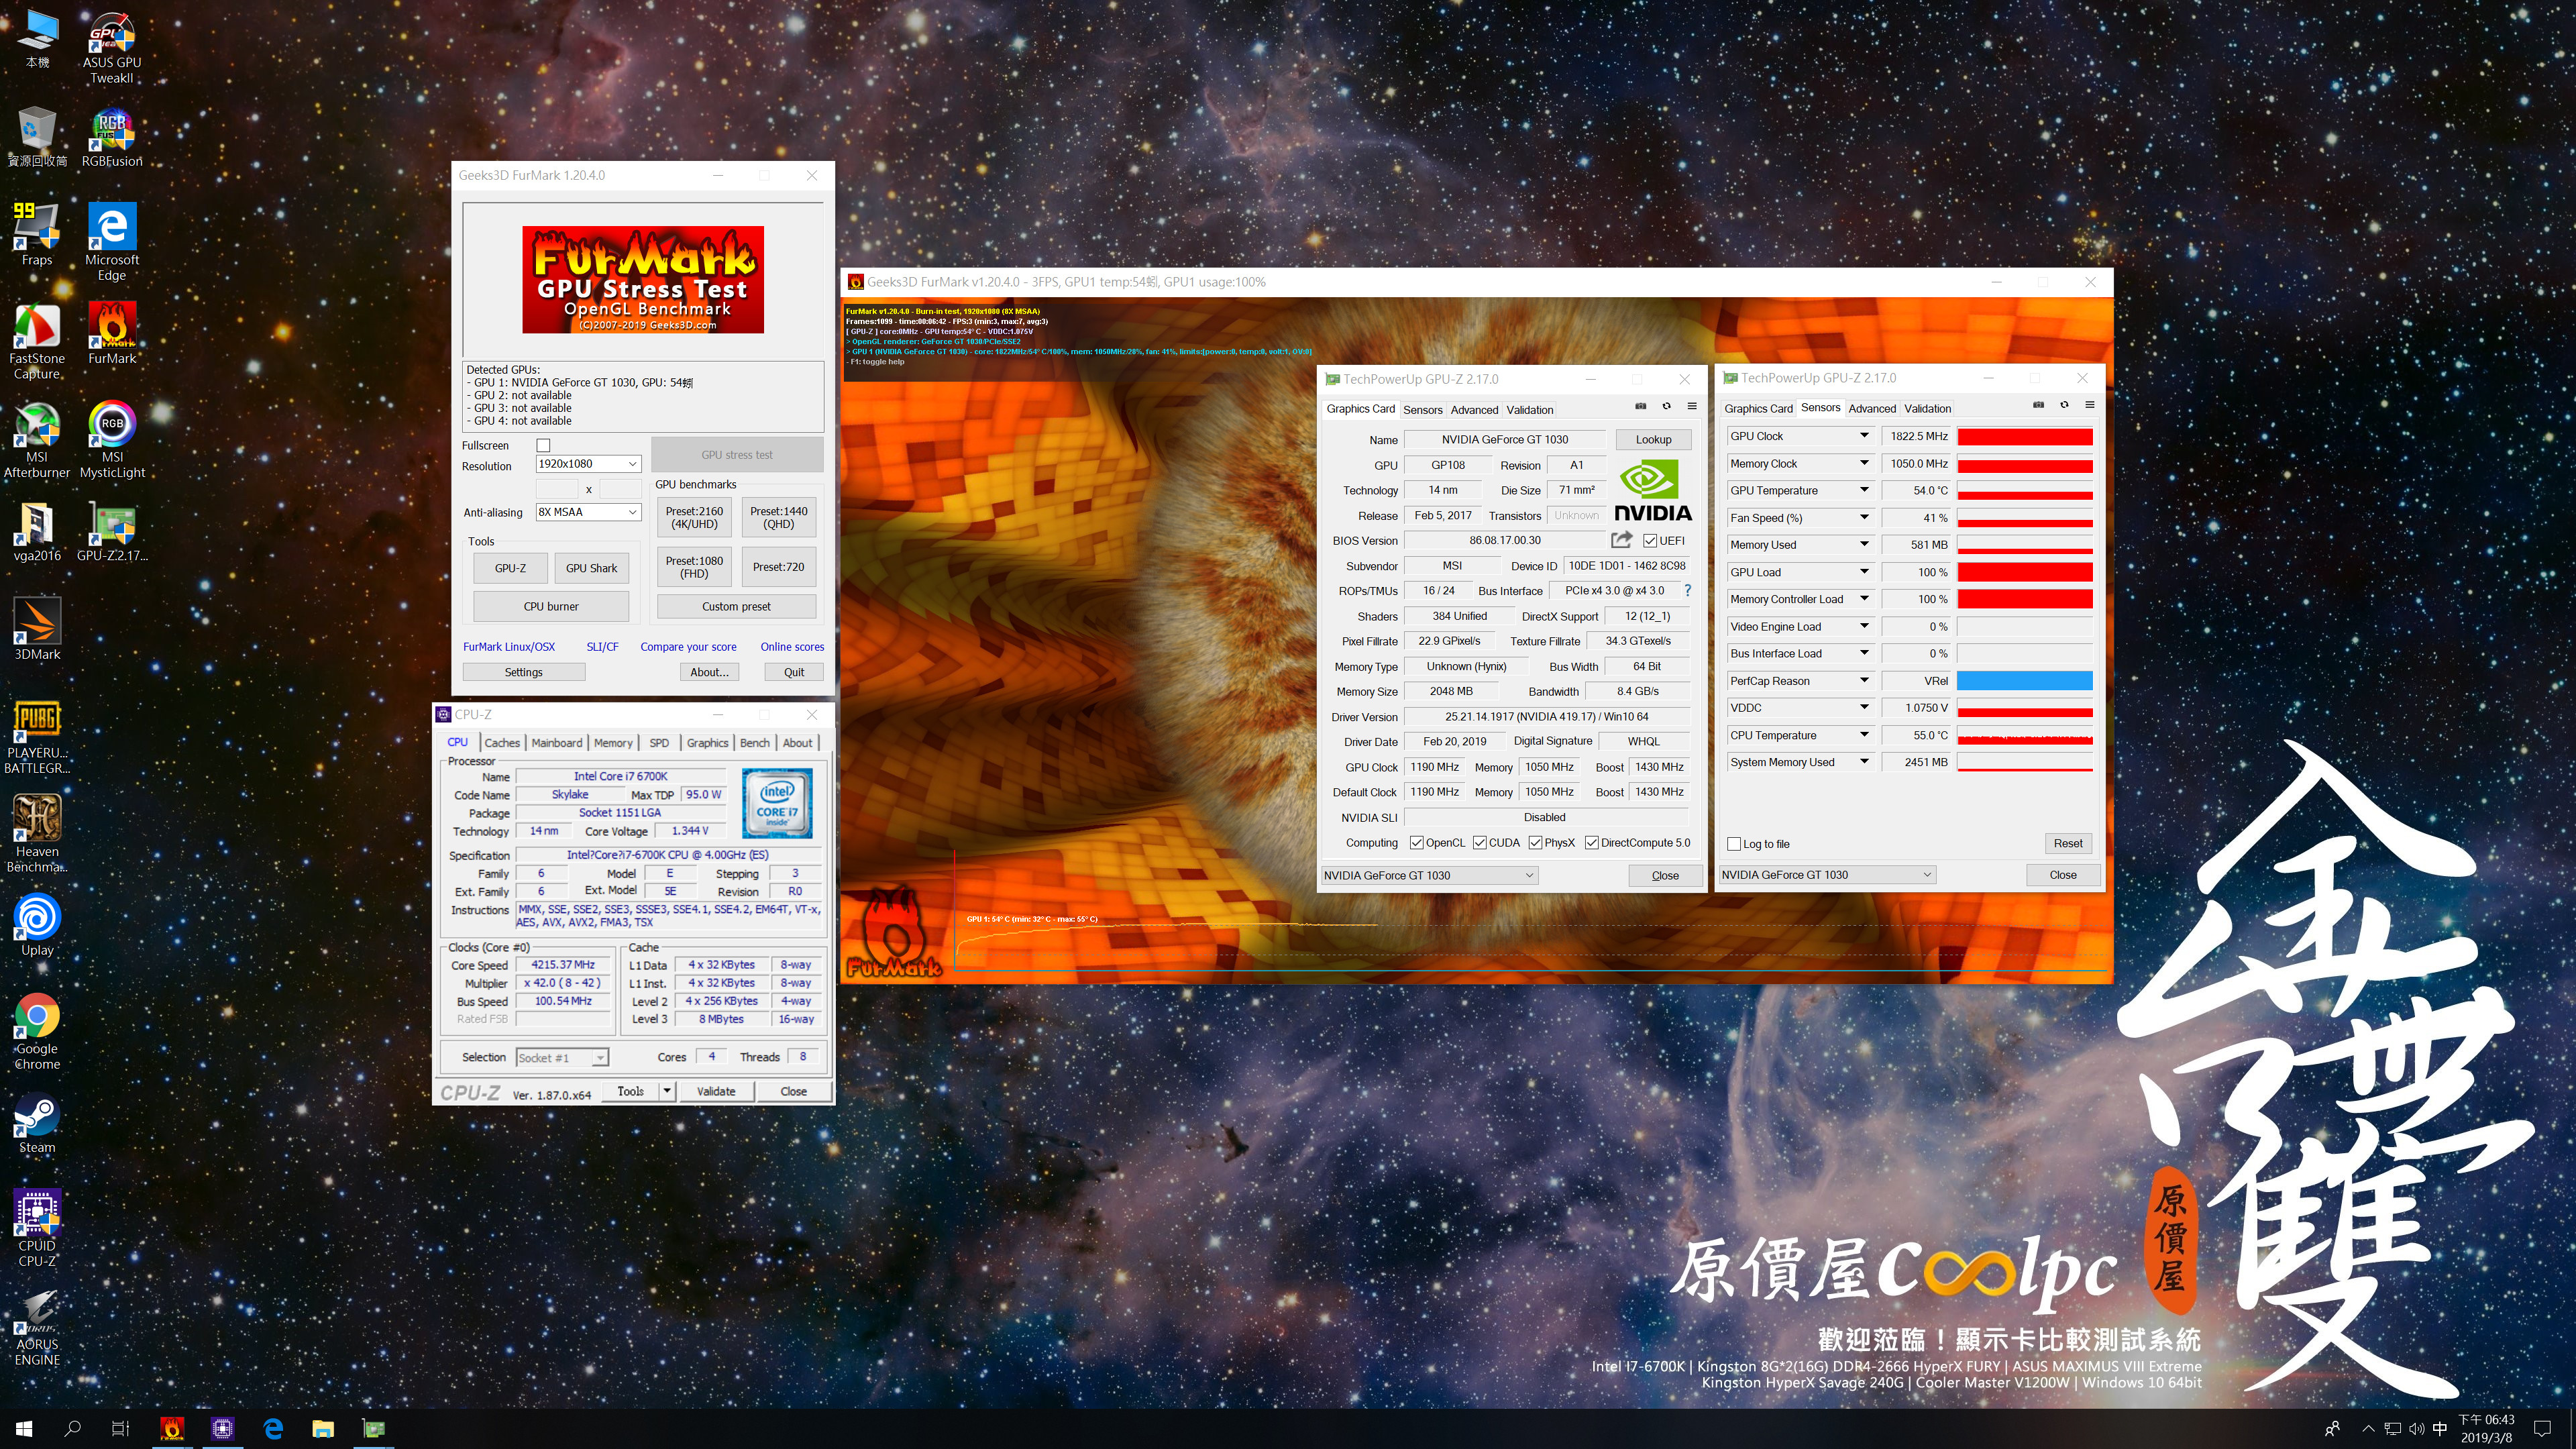
Task: Open Validation tab in GPU-Z Sensors window
Action: (1927, 409)
